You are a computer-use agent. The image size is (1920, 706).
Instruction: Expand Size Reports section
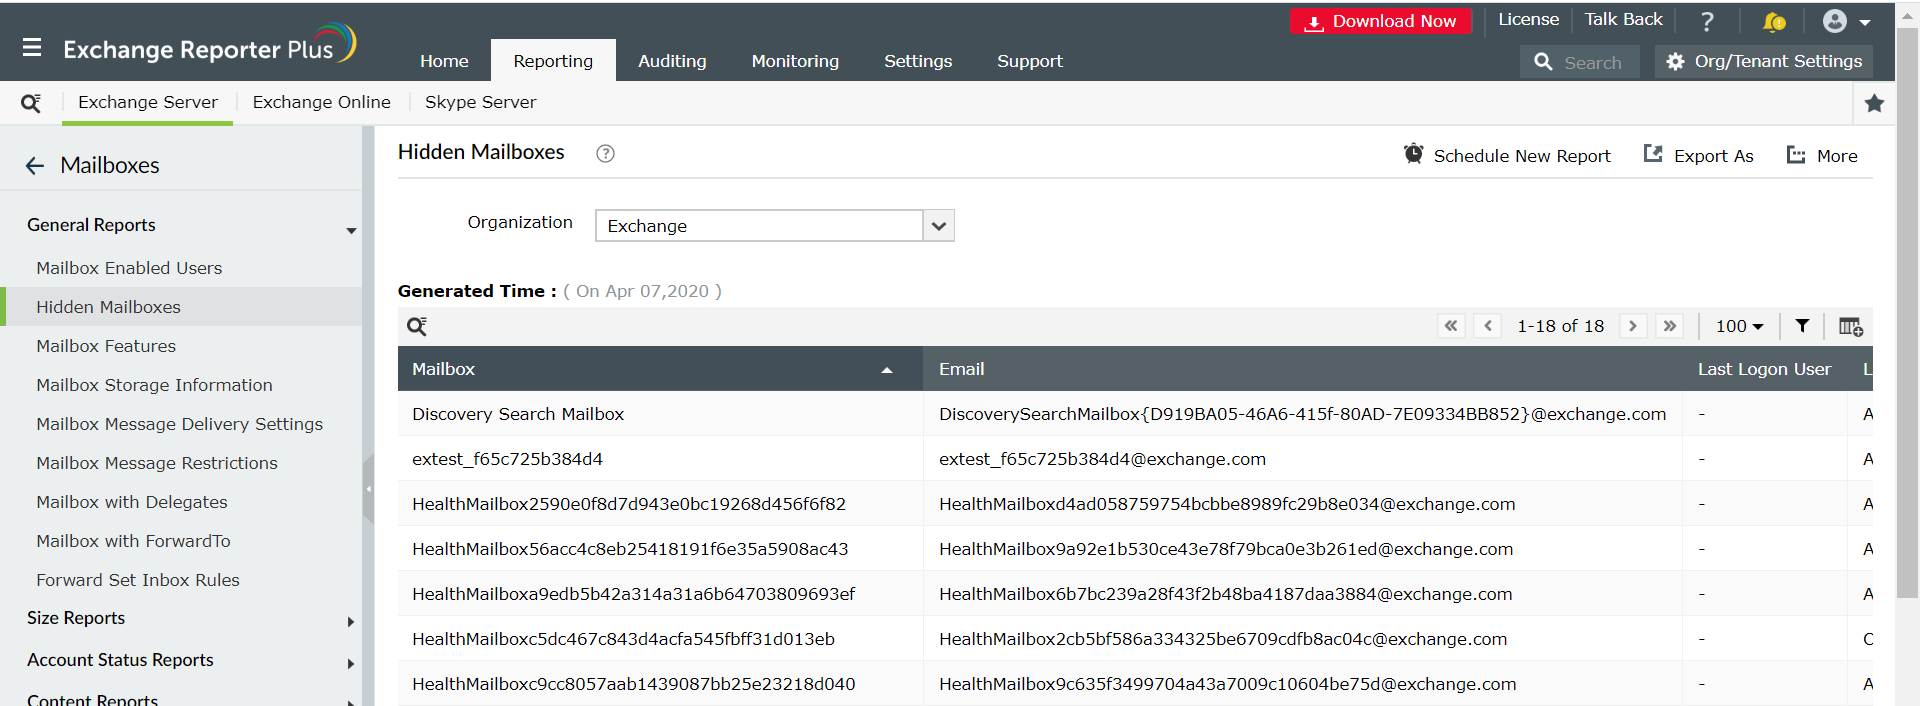click(351, 622)
